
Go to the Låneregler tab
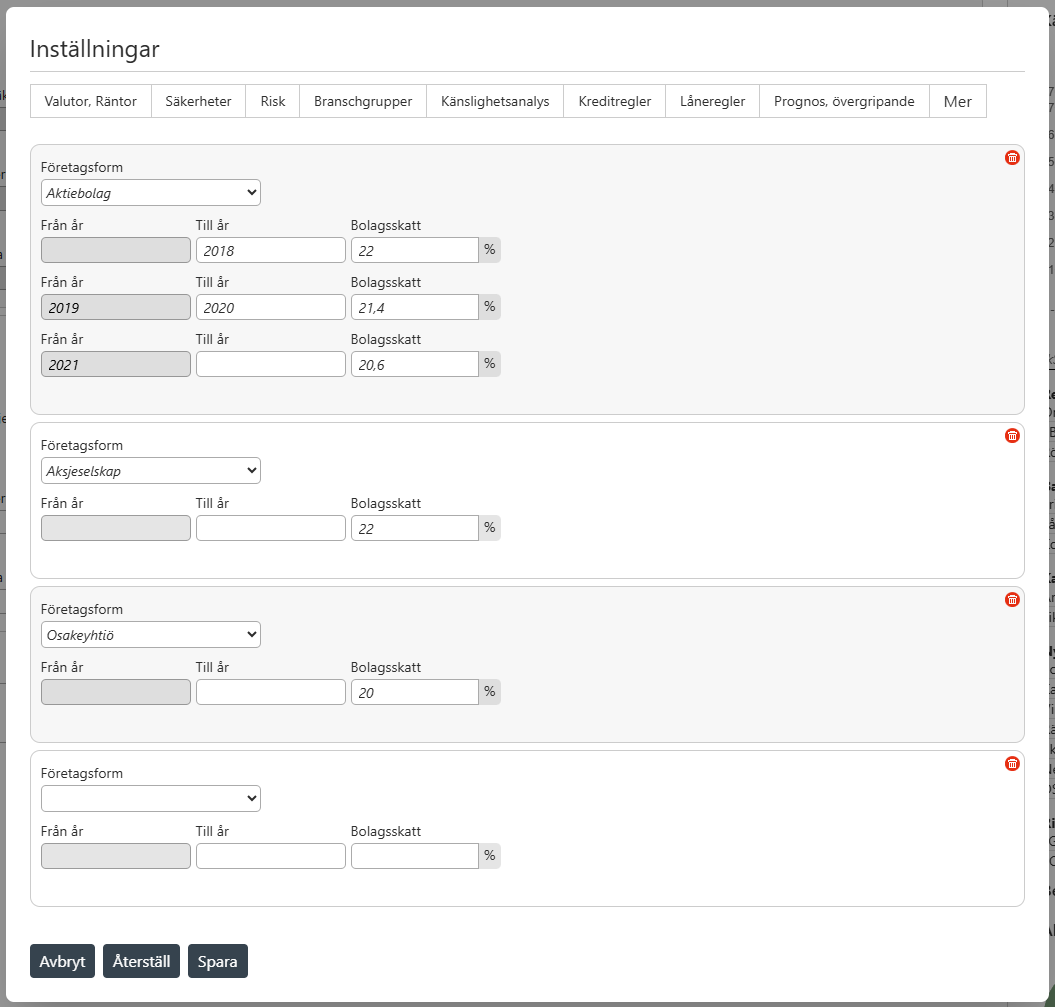(x=713, y=102)
